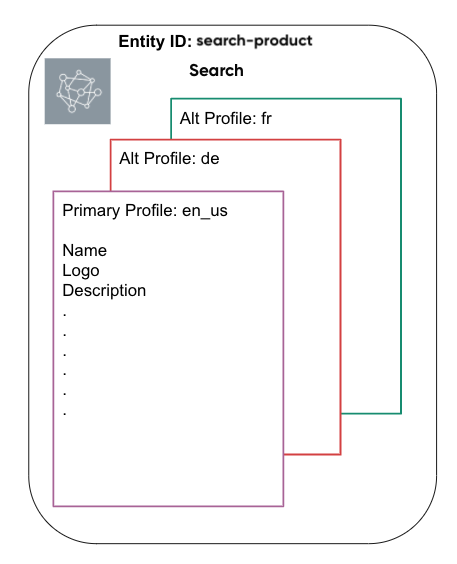The width and height of the screenshot is (457, 564).
Task: Click the green border of fr profile
Action: pos(401,252)
